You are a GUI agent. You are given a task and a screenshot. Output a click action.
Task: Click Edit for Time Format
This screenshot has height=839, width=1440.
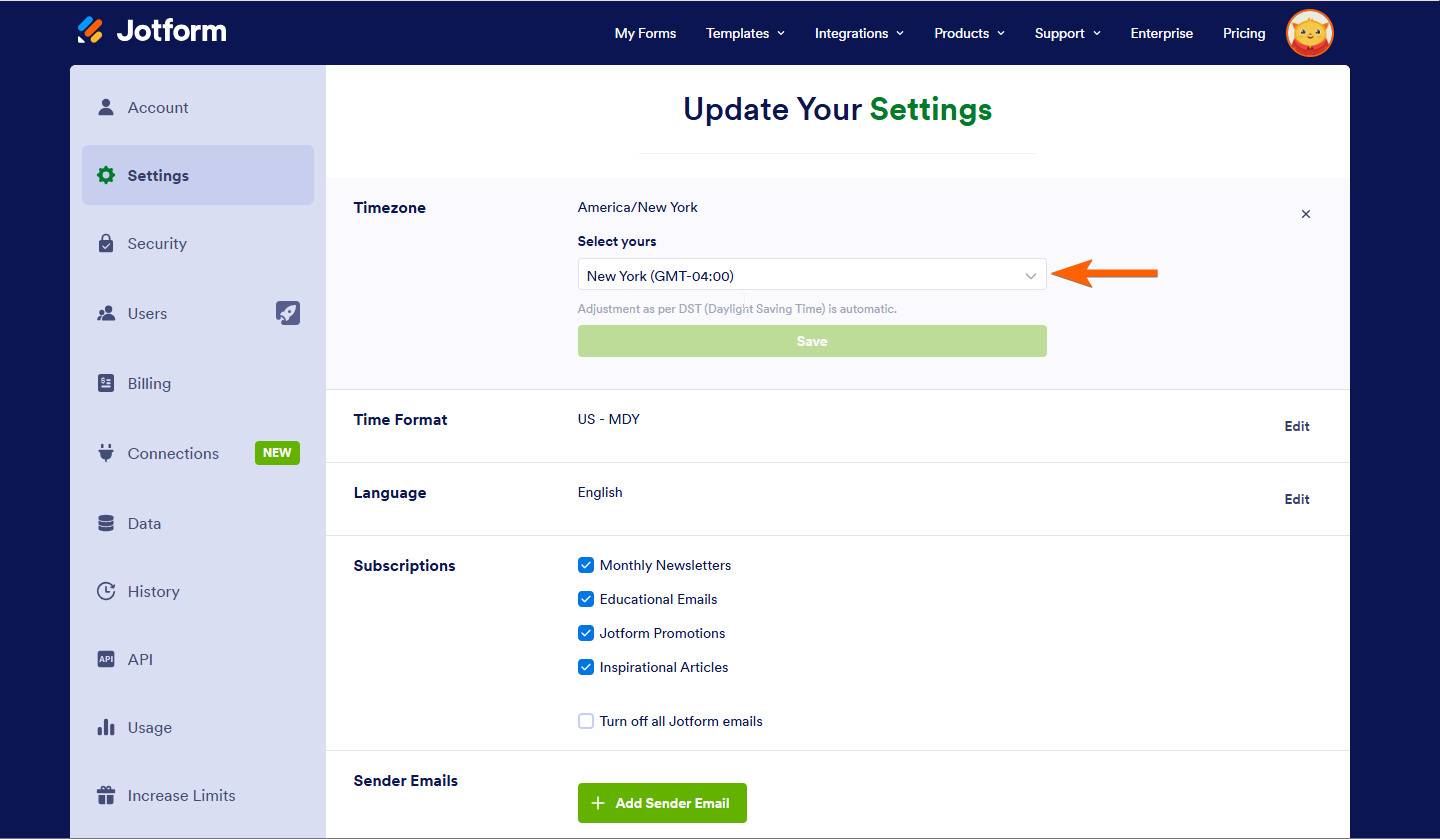1297,426
